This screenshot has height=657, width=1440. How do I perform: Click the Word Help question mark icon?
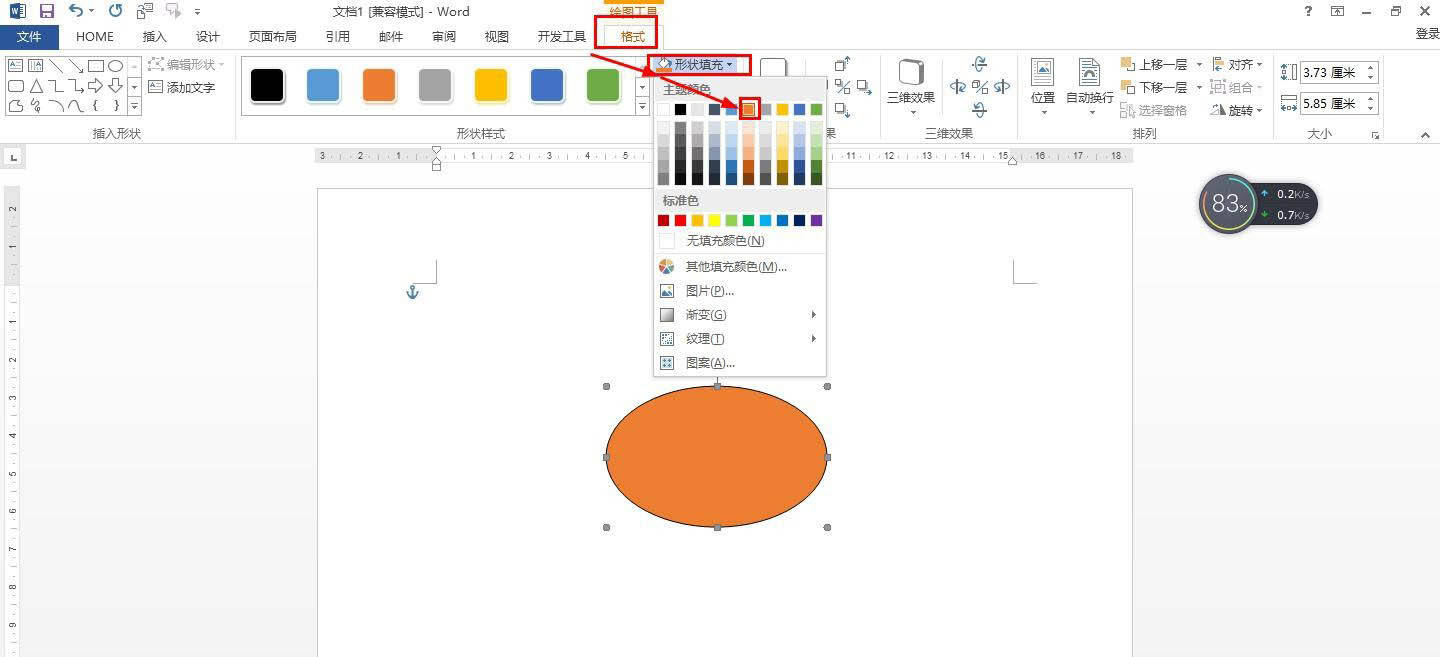[1308, 12]
